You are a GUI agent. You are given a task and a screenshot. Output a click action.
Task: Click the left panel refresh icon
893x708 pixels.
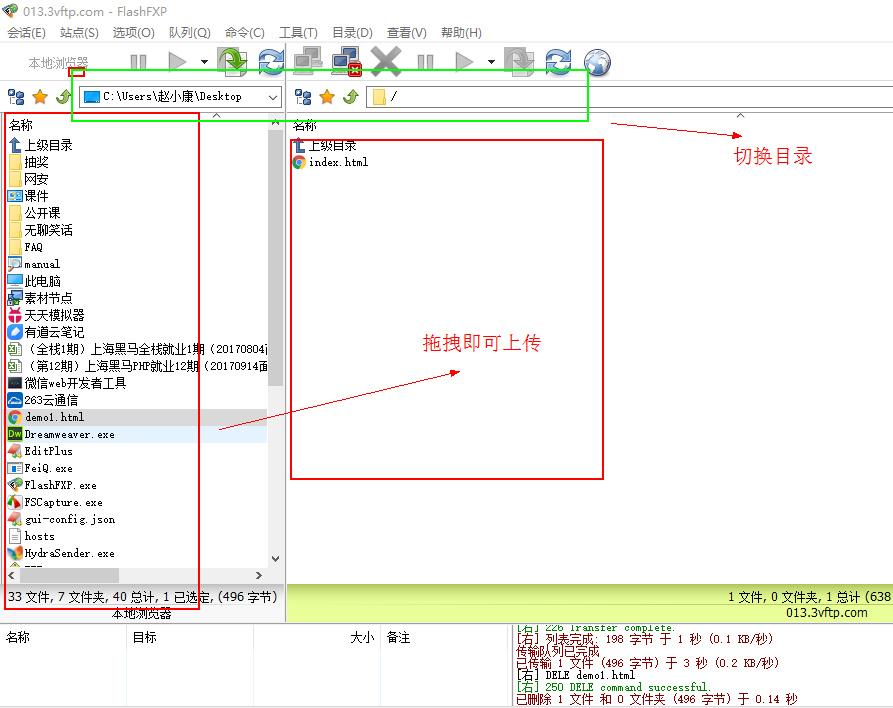pyautogui.click(x=270, y=62)
